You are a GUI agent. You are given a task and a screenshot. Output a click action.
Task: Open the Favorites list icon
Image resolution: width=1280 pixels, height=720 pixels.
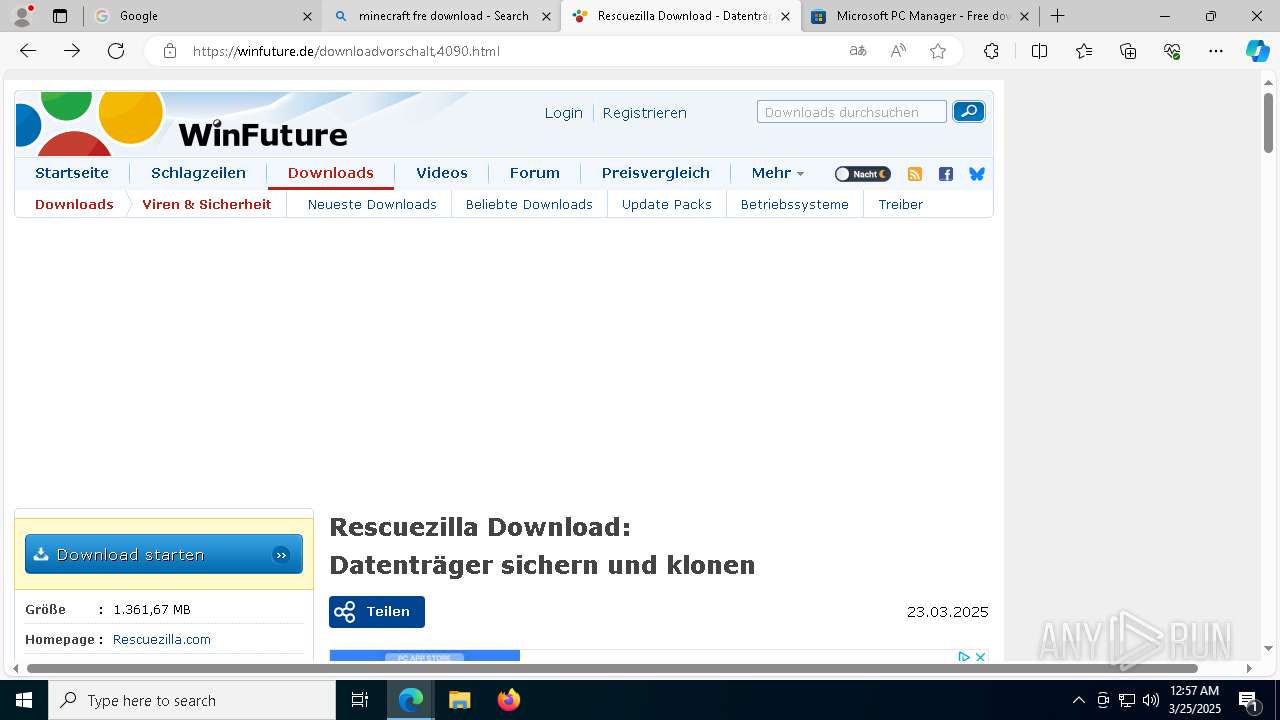[1084, 51]
